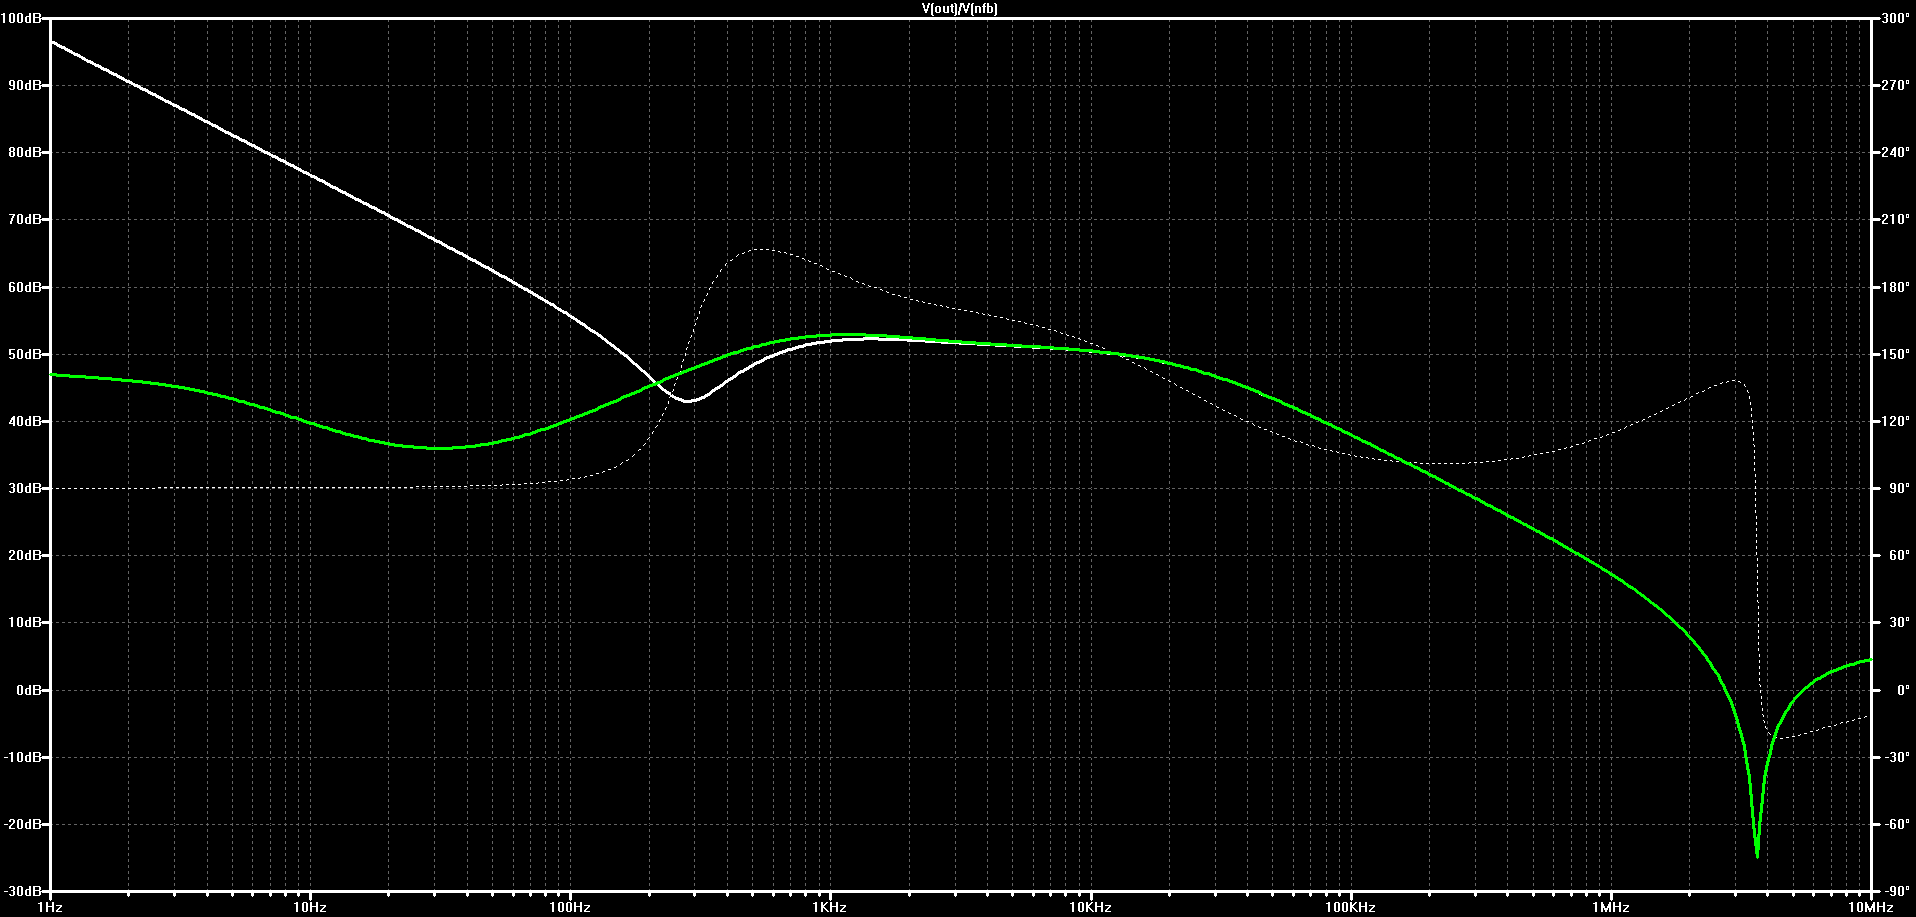Select the 80dB magnitude axis label
This screenshot has height=917, width=1916.
click(24, 152)
